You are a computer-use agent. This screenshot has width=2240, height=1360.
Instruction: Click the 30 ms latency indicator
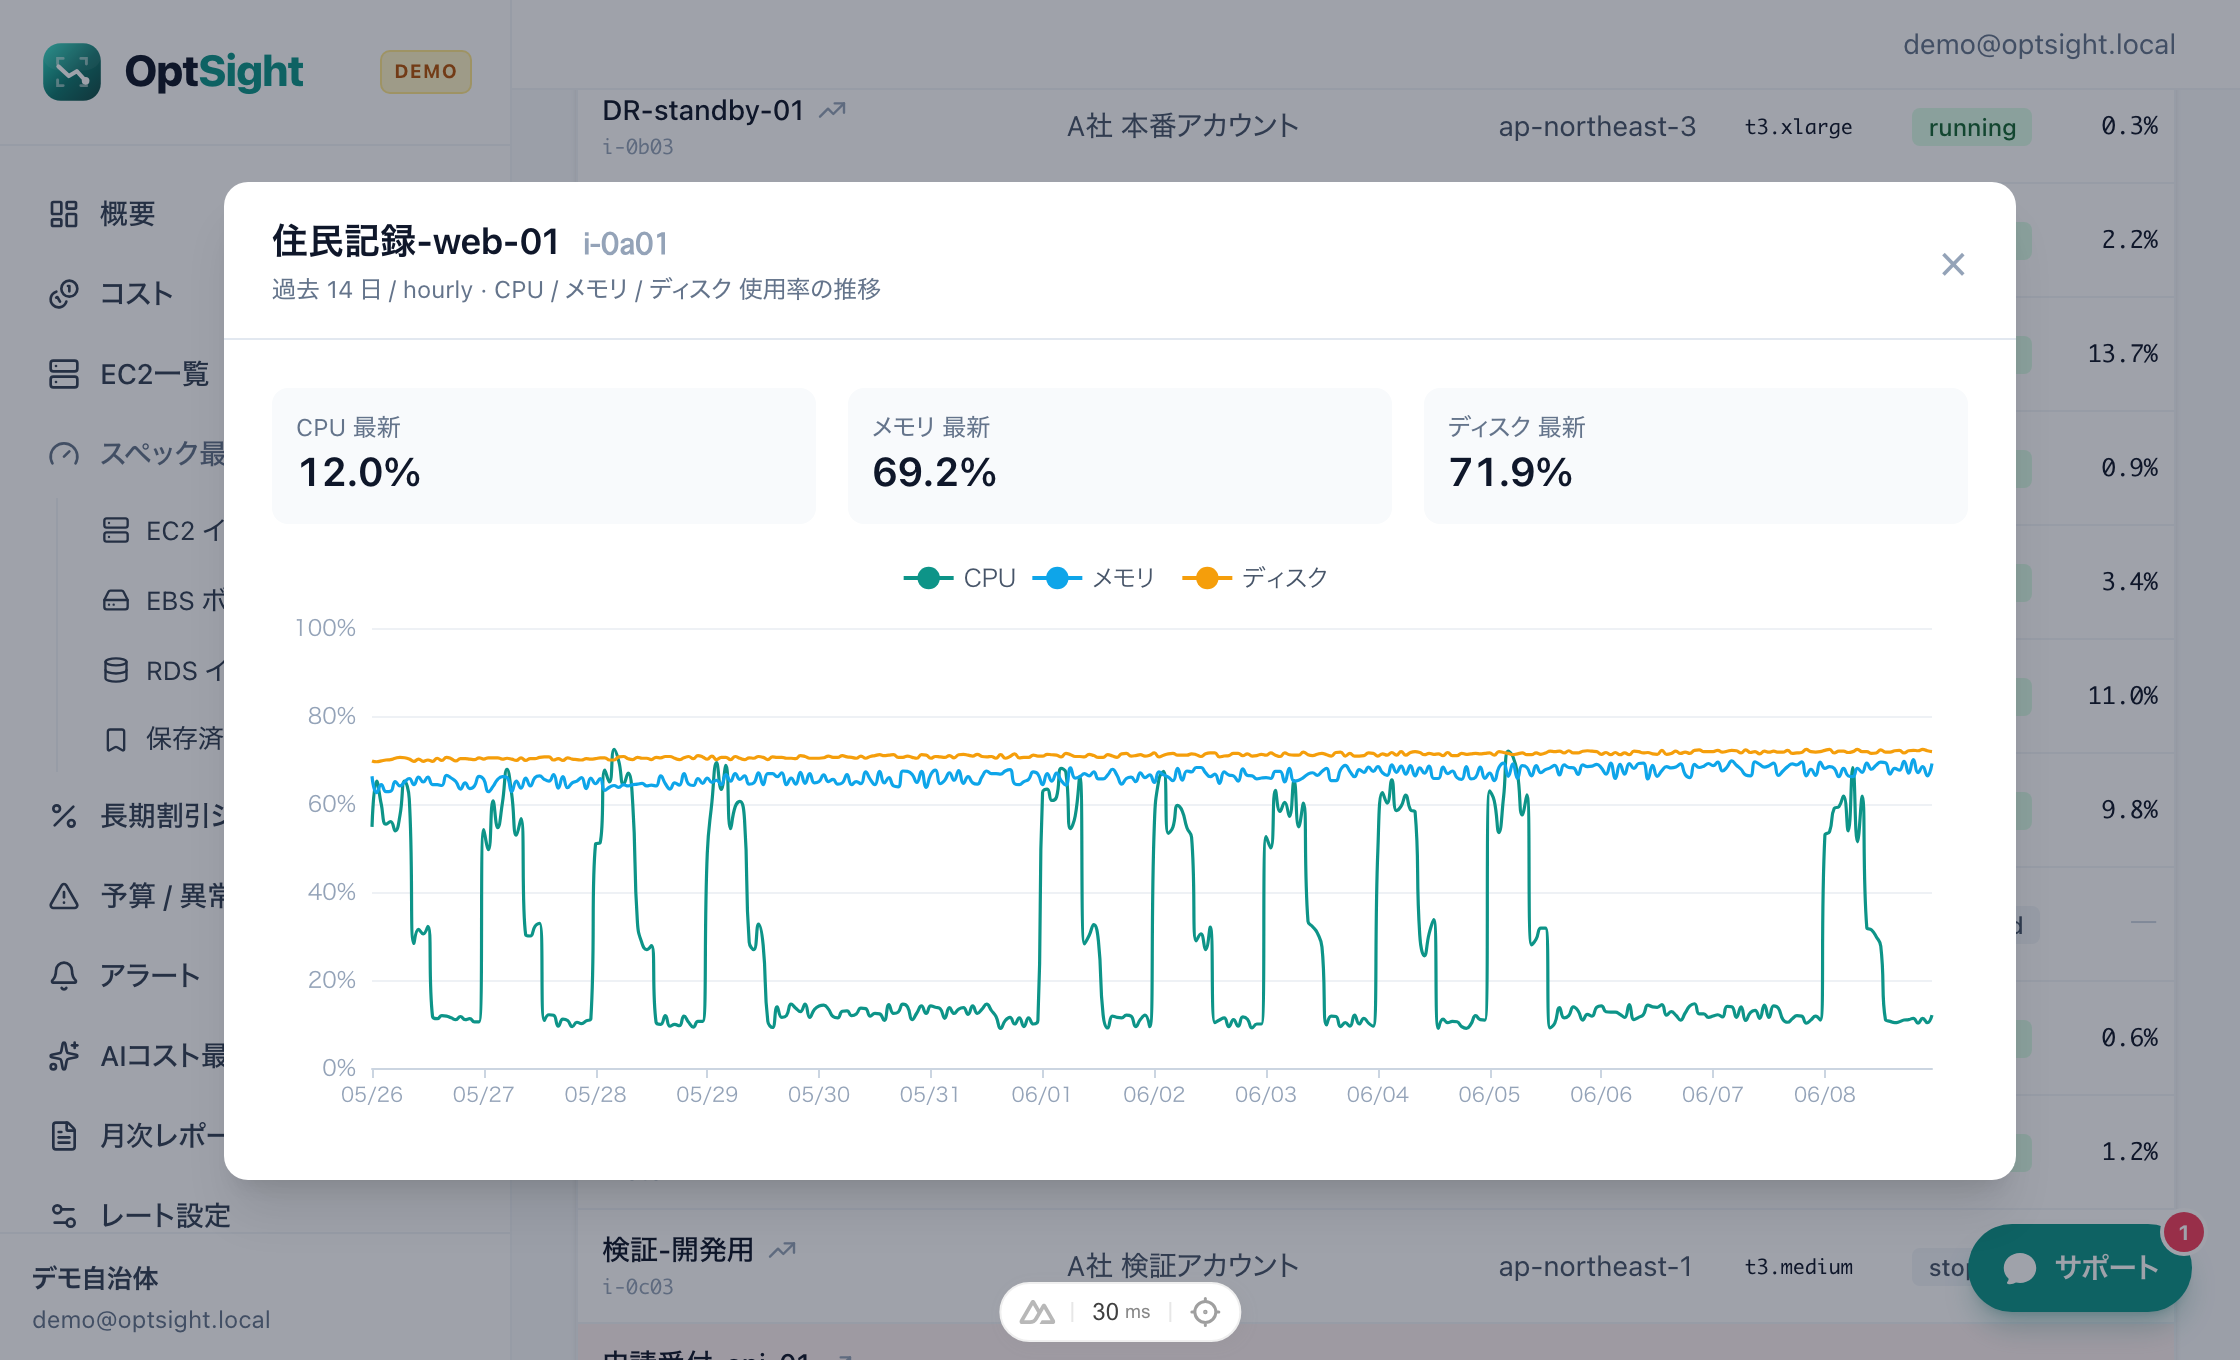[1121, 1312]
